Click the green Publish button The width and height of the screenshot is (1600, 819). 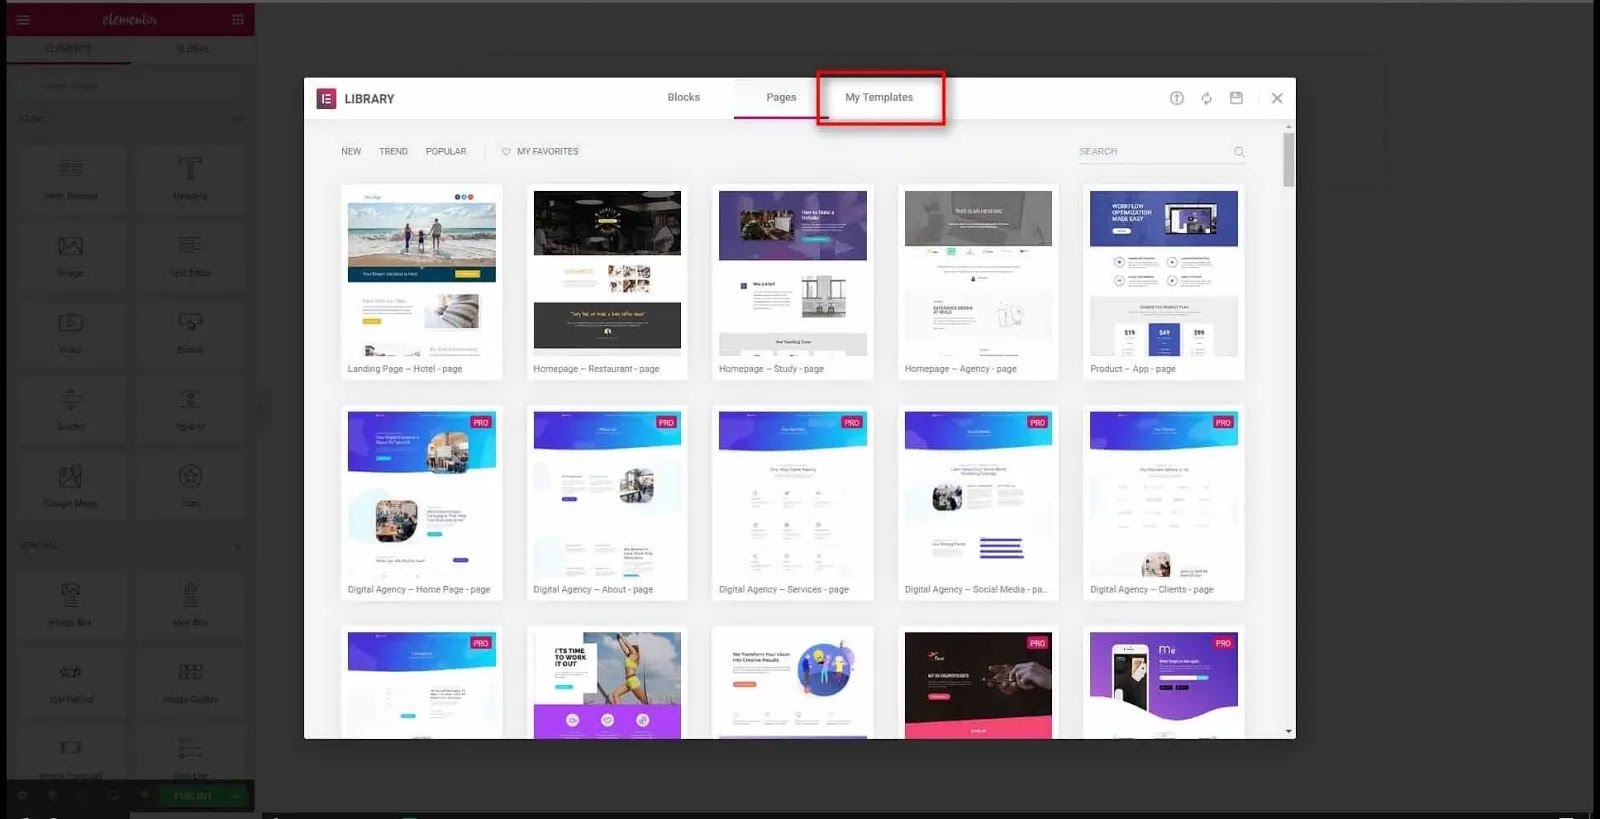192,796
